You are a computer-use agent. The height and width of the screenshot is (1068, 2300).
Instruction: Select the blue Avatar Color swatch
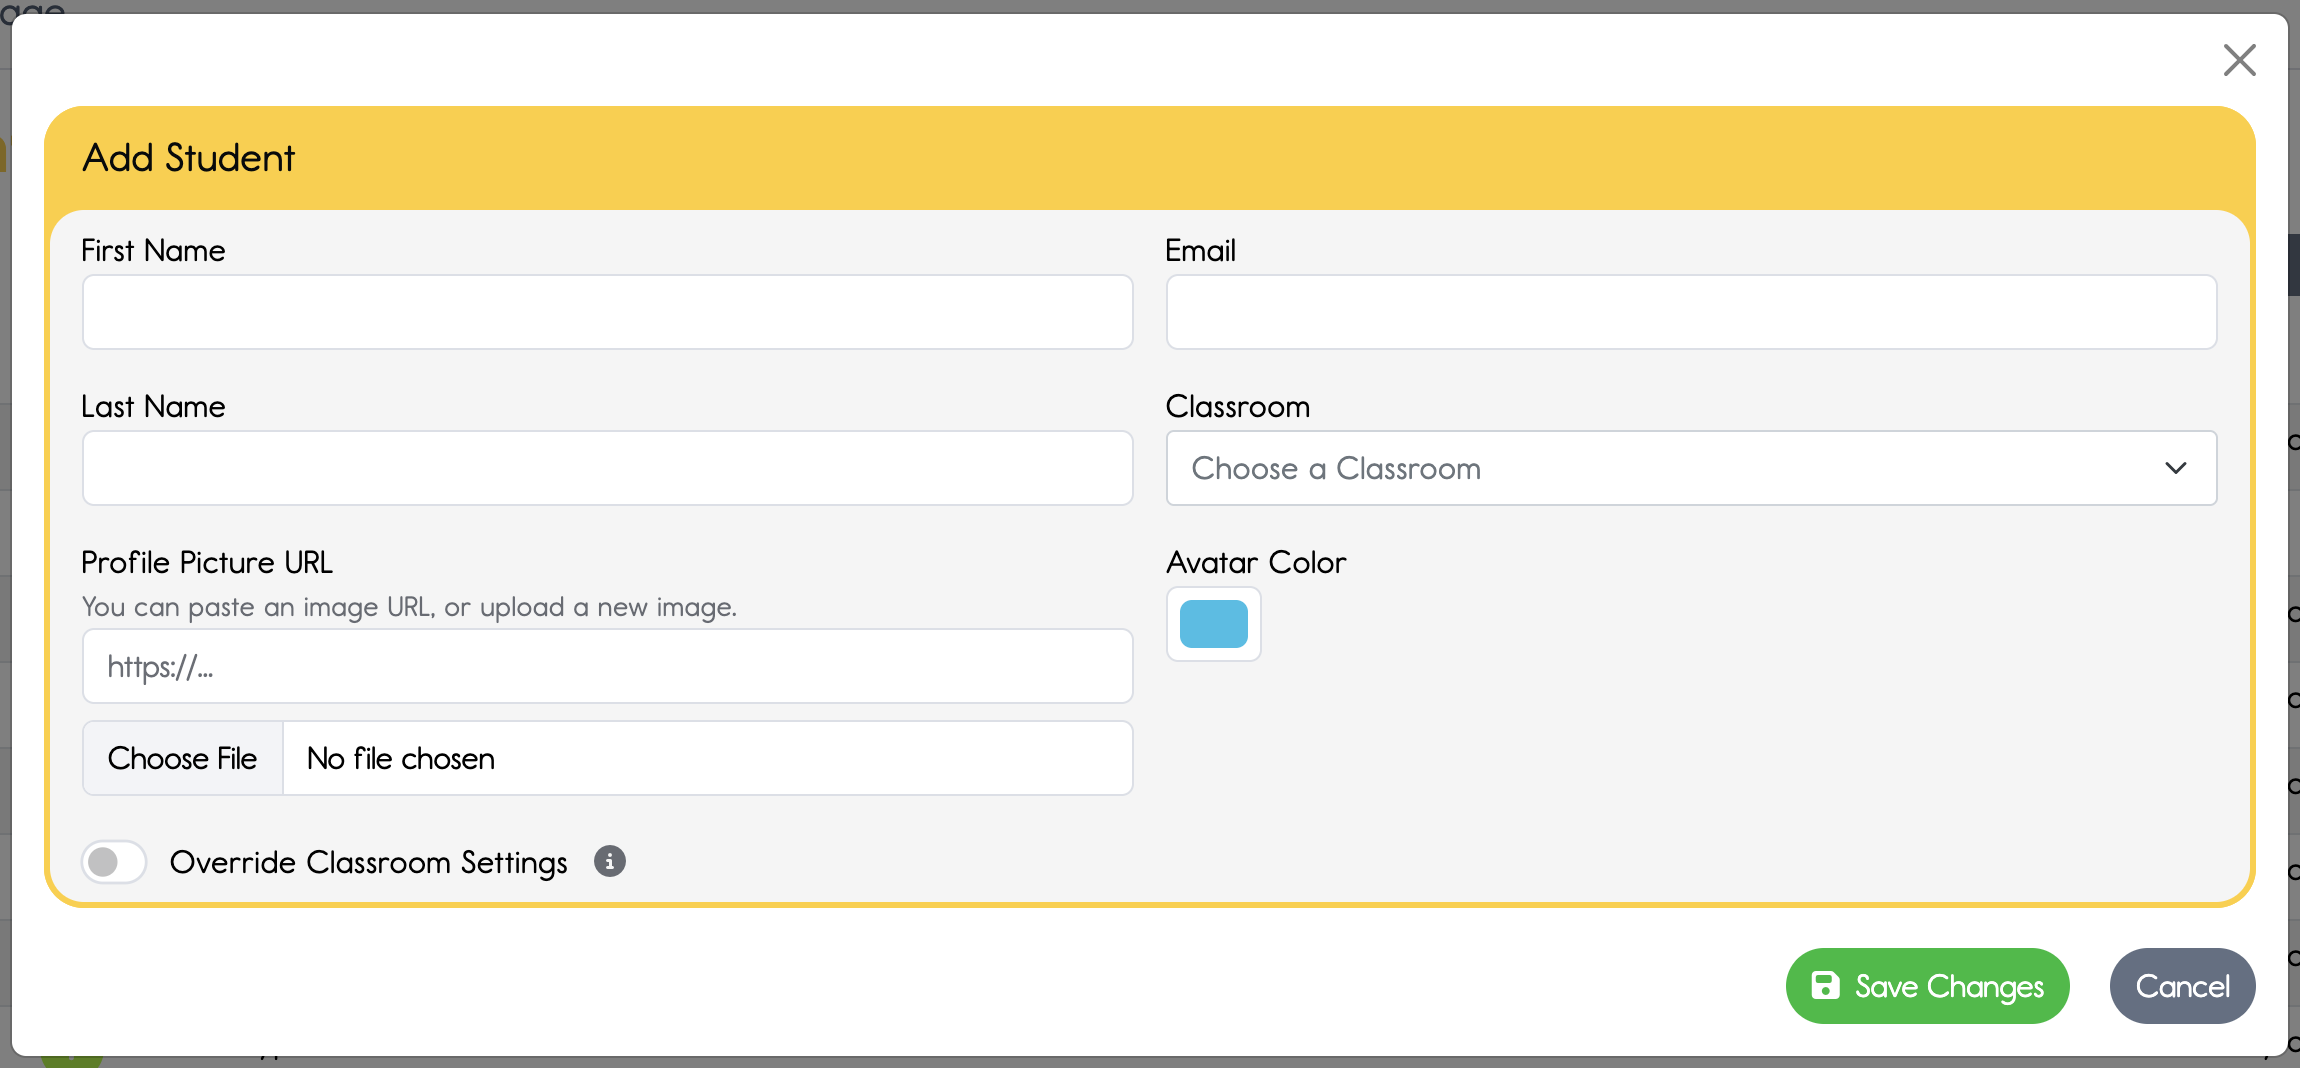click(1213, 624)
